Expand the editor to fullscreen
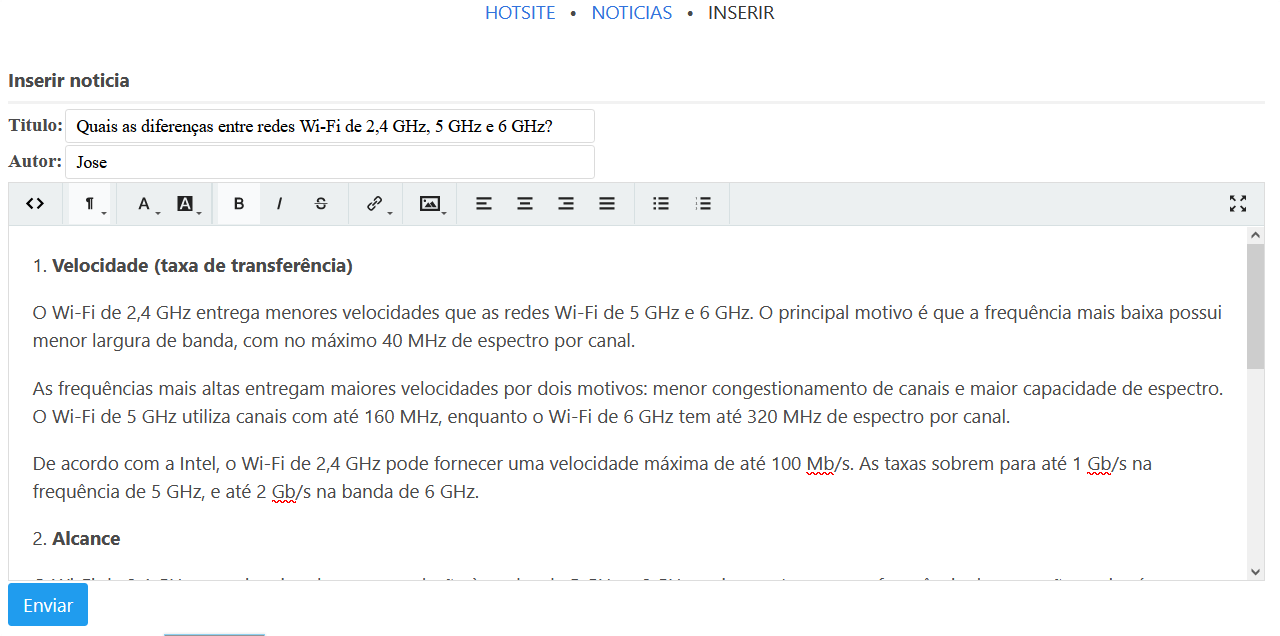 (1238, 204)
